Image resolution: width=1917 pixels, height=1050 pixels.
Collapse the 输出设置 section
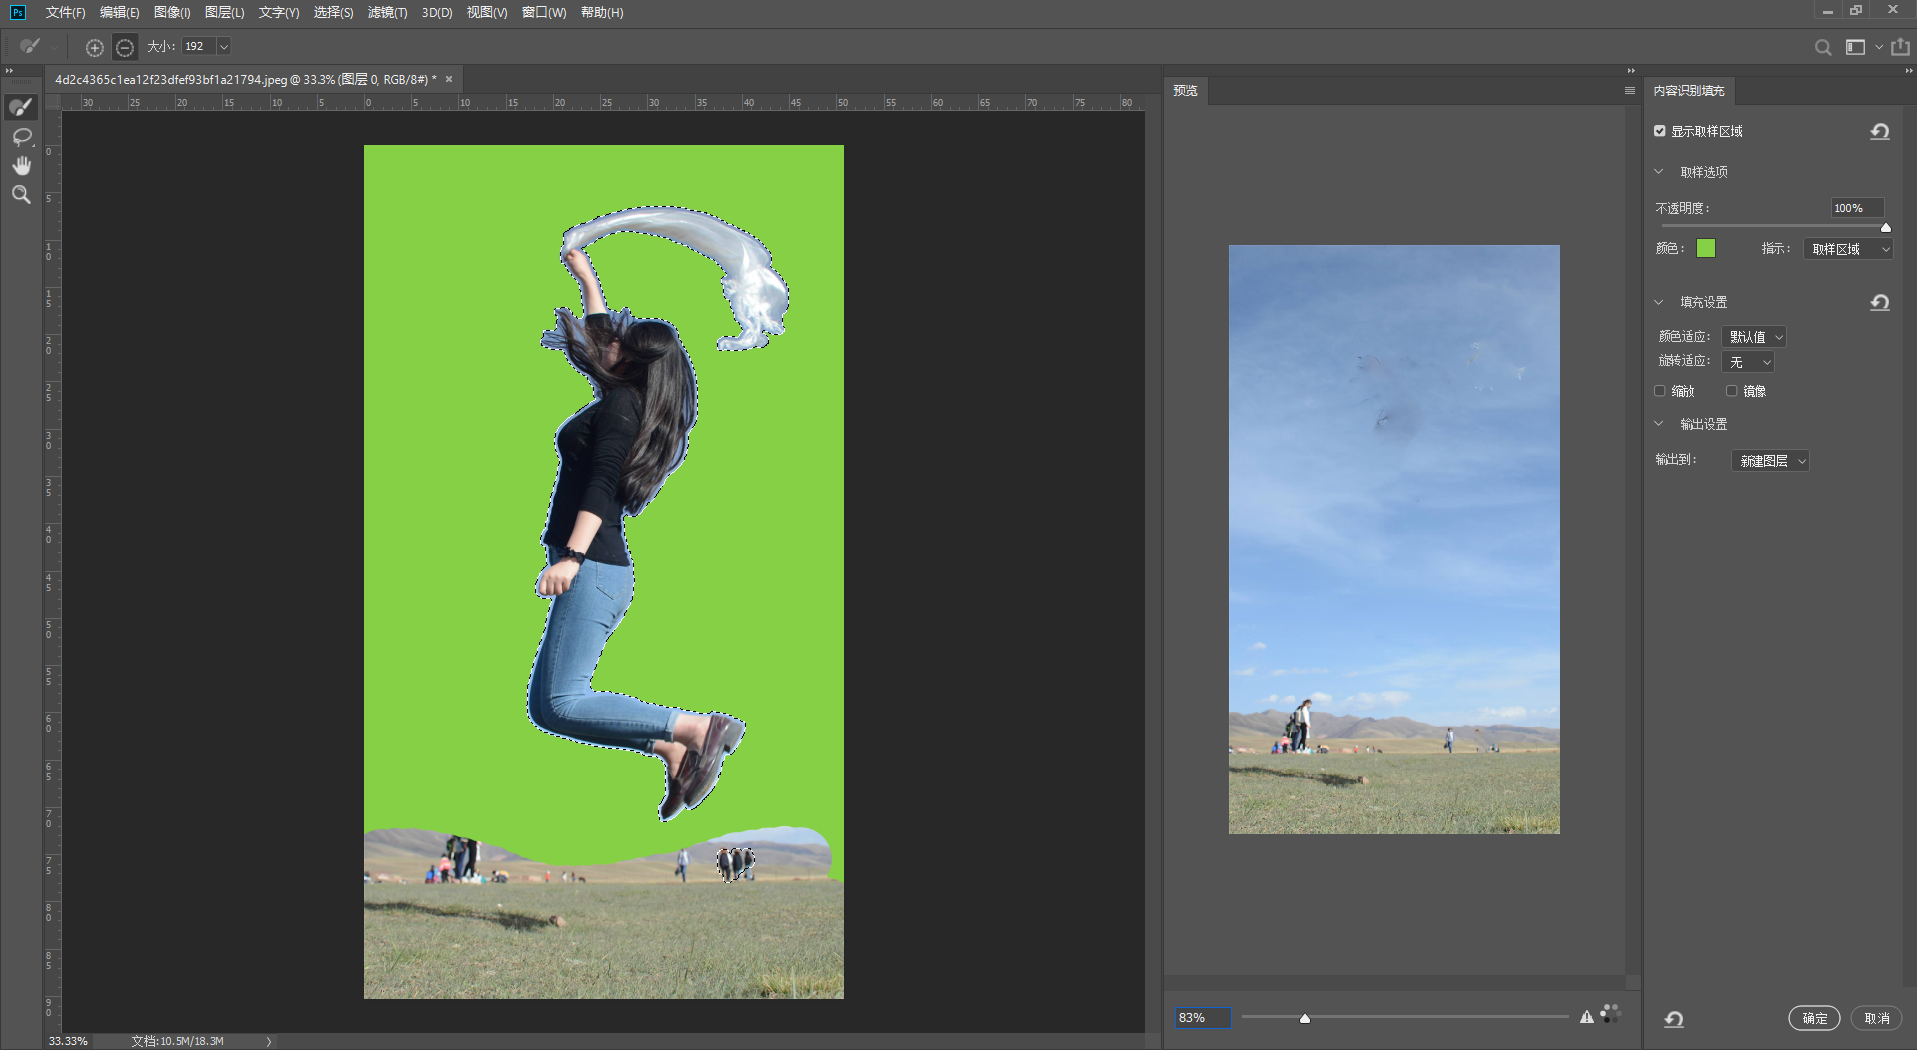click(x=1659, y=424)
